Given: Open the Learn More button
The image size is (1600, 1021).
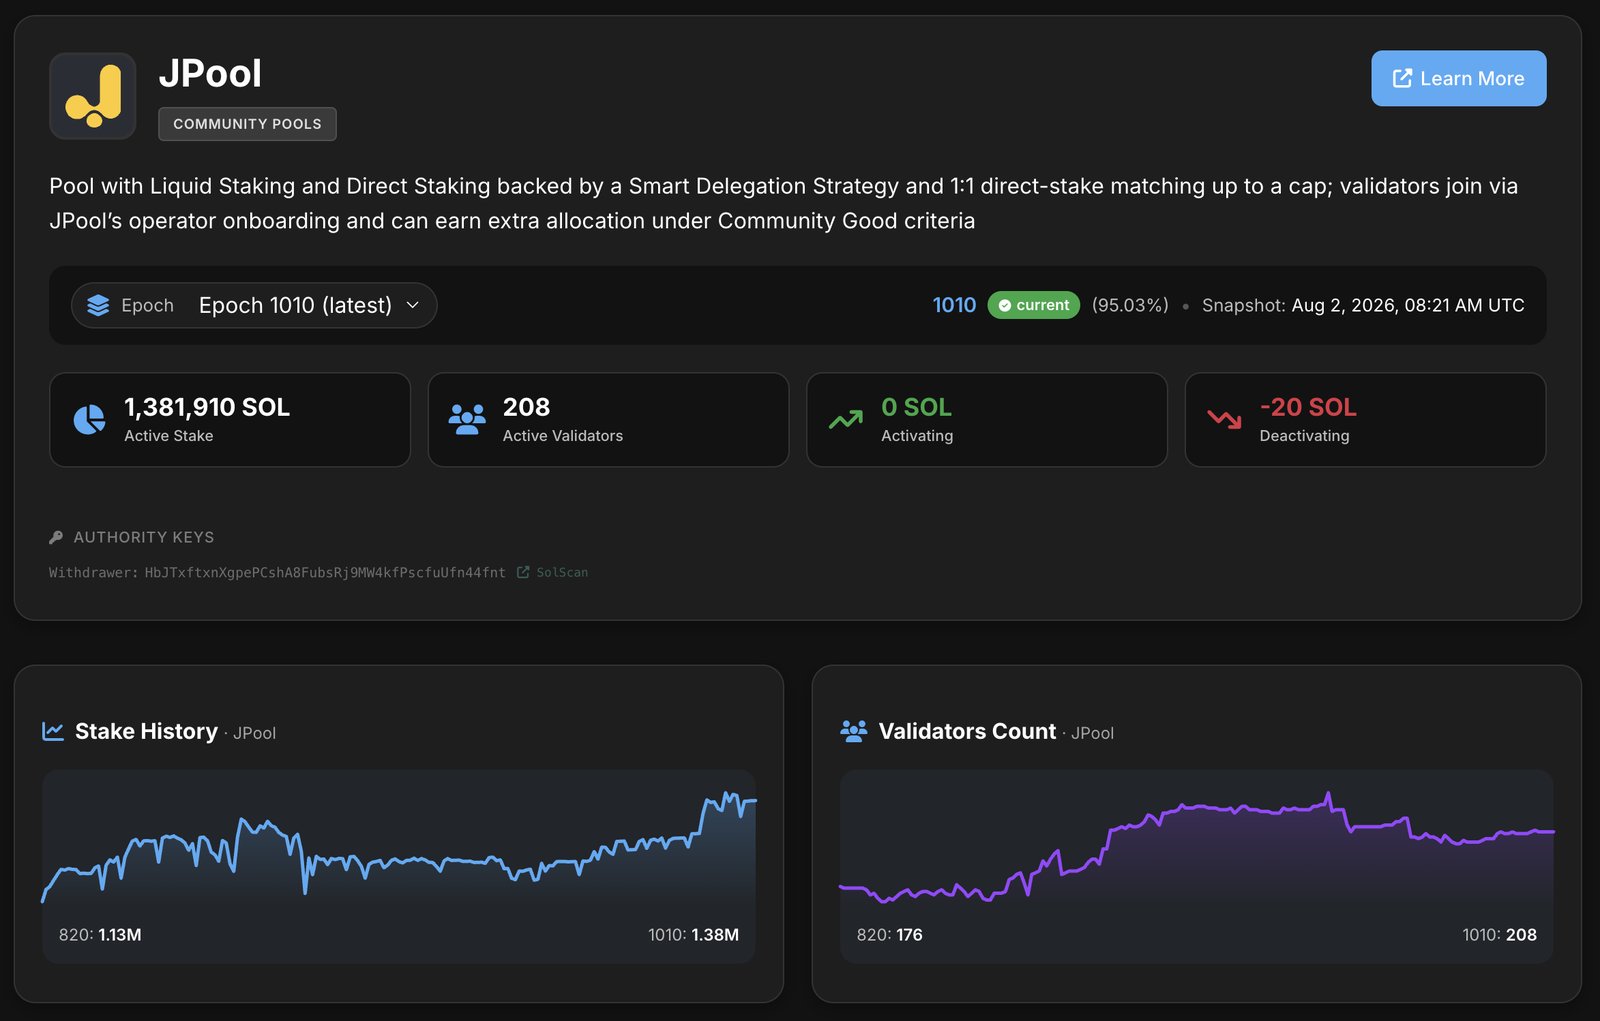Looking at the screenshot, I should coord(1458,78).
